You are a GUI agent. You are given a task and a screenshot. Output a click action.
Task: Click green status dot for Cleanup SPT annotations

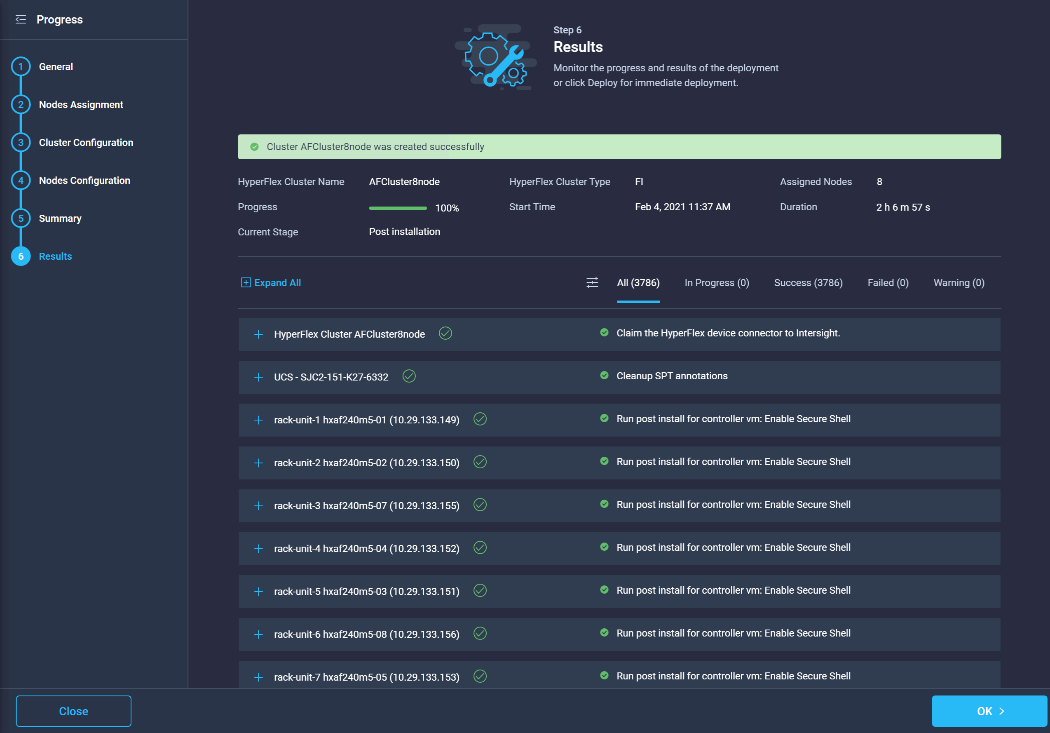(604, 376)
